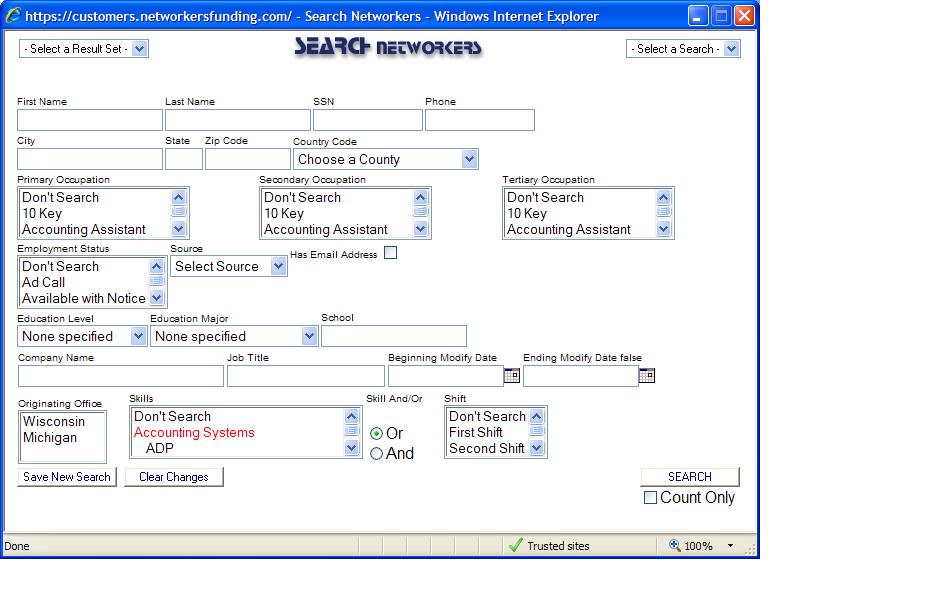Image resolution: width=952 pixels, height=600 pixels.
Task: Select Accounting Systems in Skills list
Action: 237,432
